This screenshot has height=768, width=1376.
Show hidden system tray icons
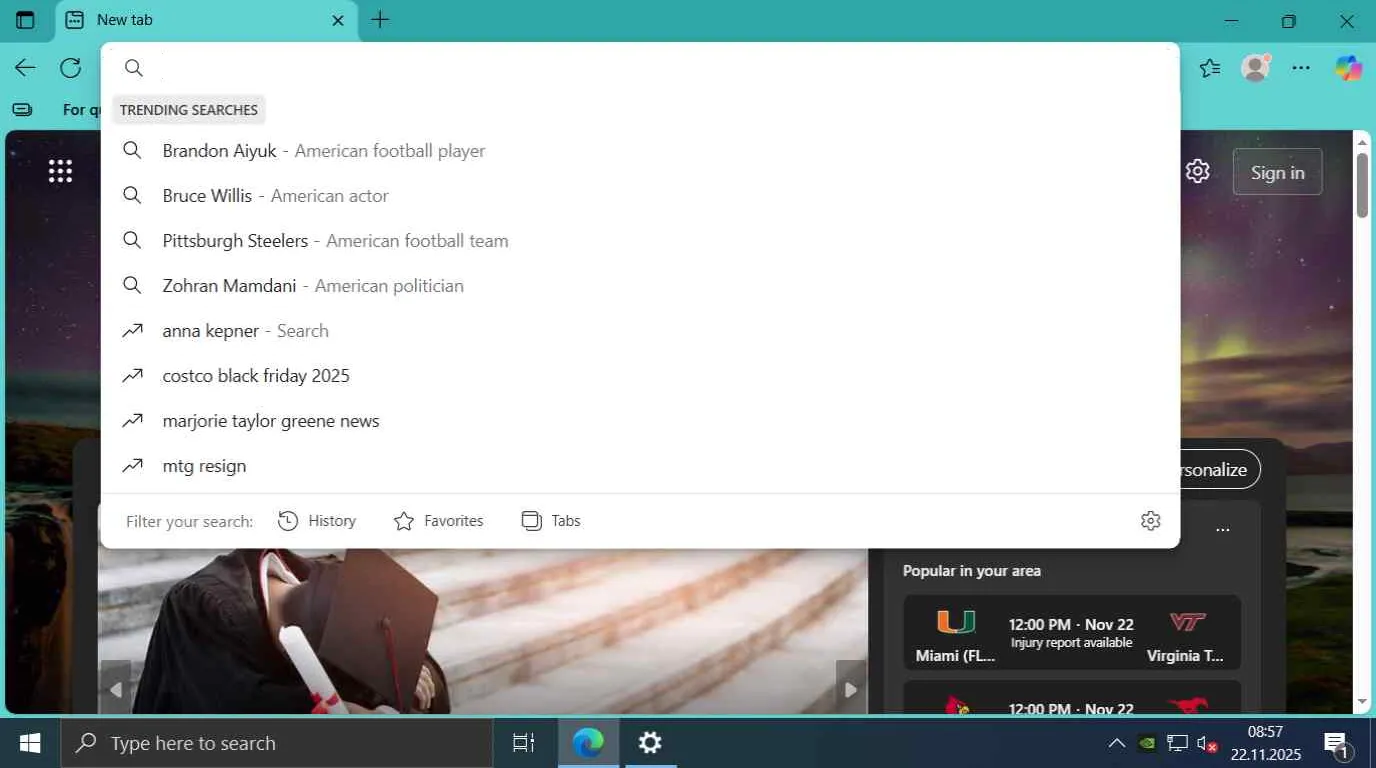point(1116,743)
